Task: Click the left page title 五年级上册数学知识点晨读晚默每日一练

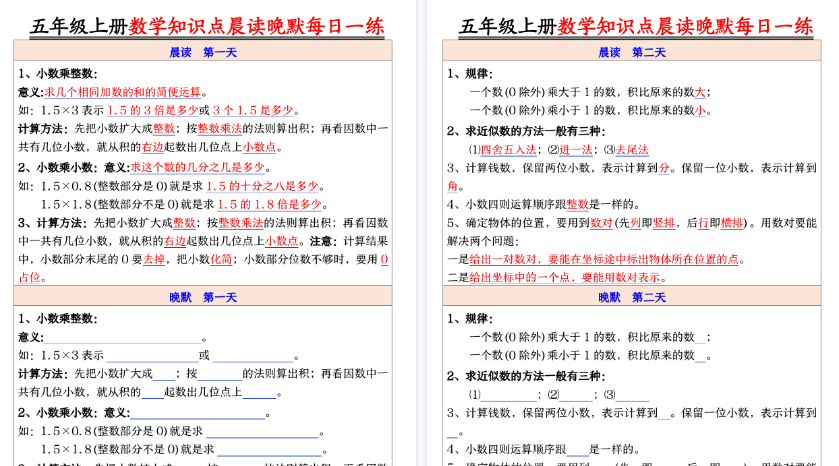Action: pyautogui.click(x=207, y=26)
